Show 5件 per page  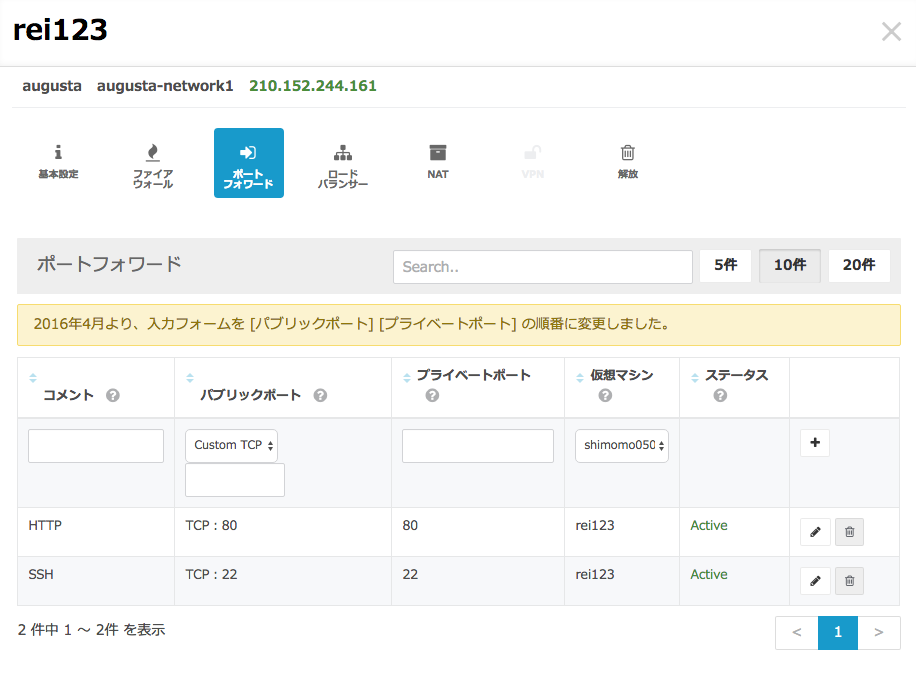pos(726,265)
